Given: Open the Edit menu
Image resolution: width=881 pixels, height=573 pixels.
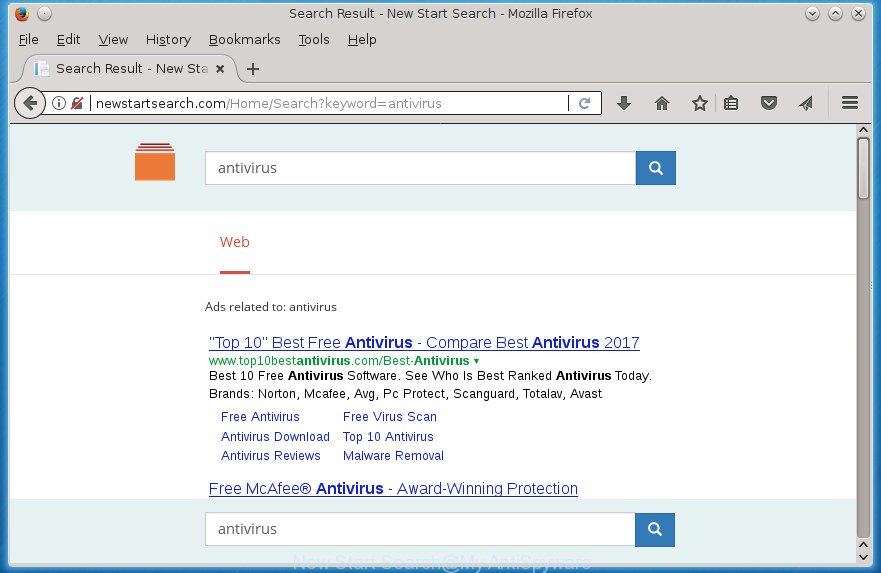Looking at the screenshot, I should click(69, 40).
